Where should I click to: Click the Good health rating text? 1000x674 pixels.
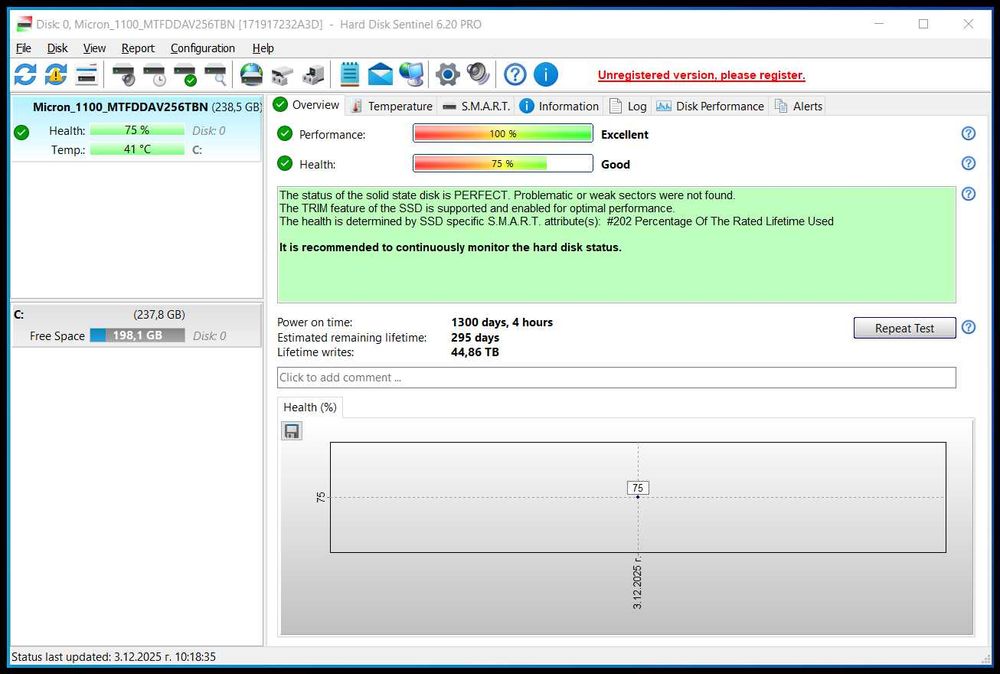[x=615, y=165]
